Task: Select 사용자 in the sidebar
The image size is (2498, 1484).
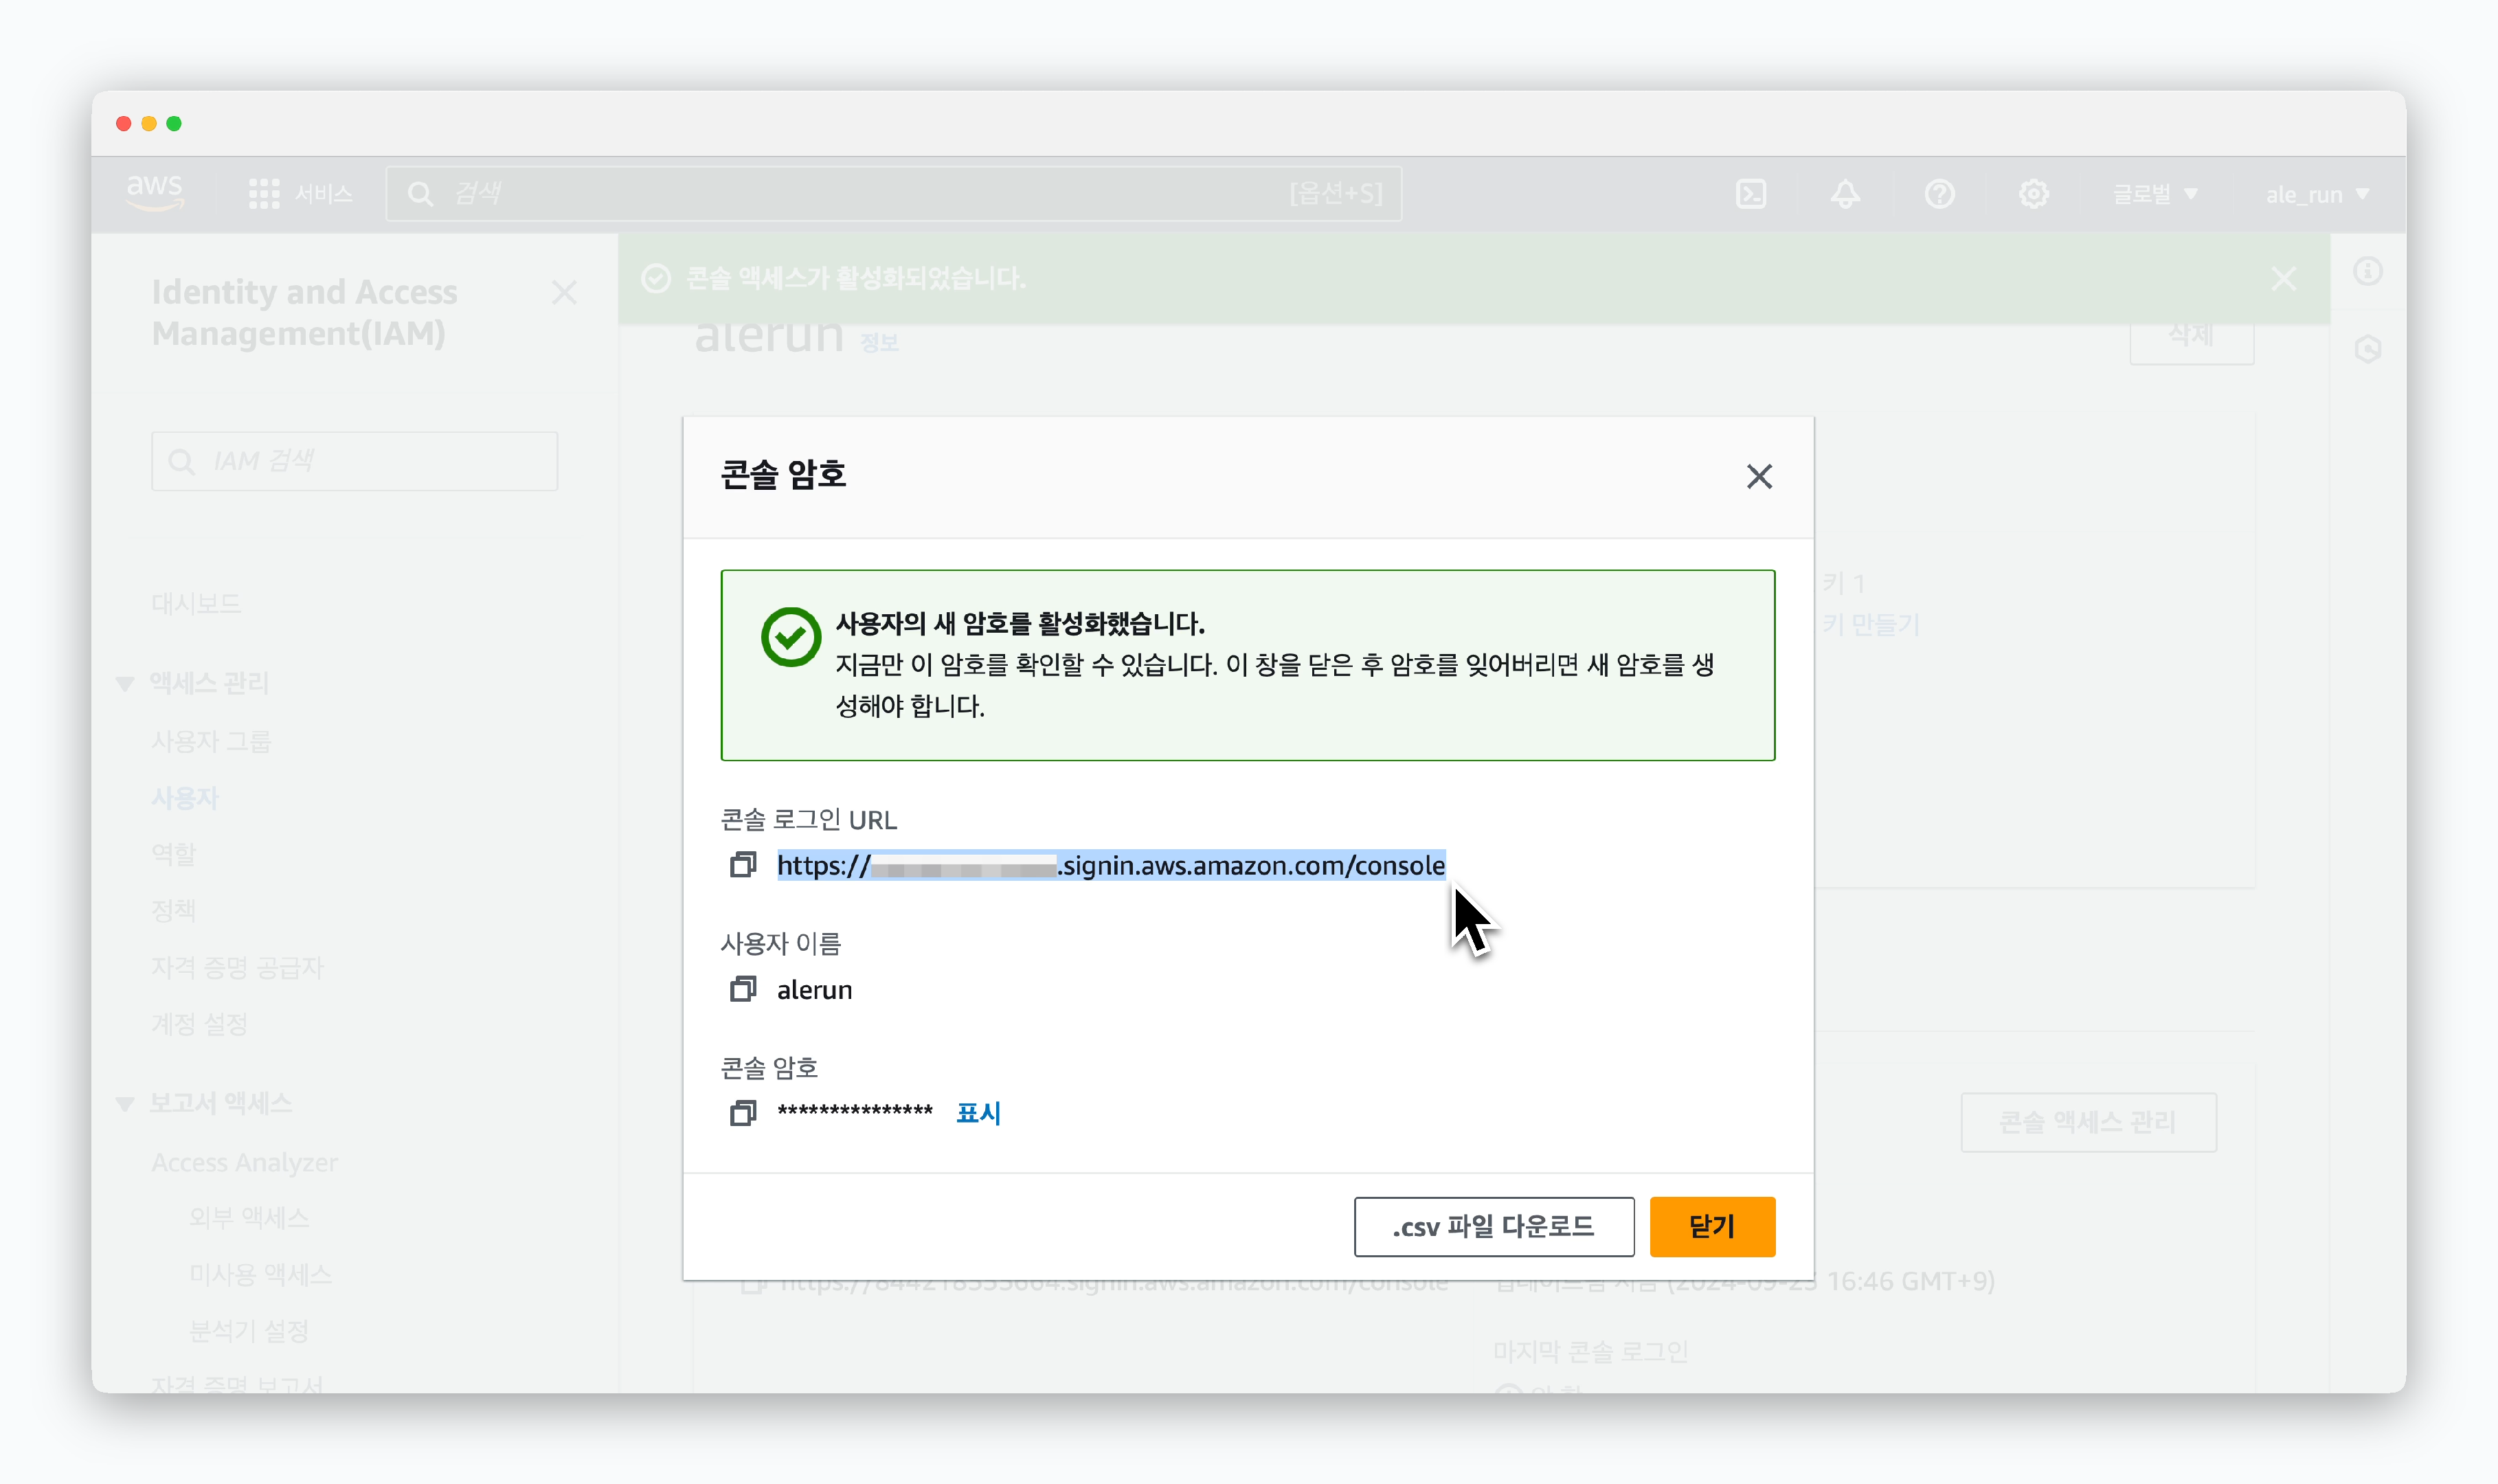Action: pyautogui.click(x=185, y=798)
